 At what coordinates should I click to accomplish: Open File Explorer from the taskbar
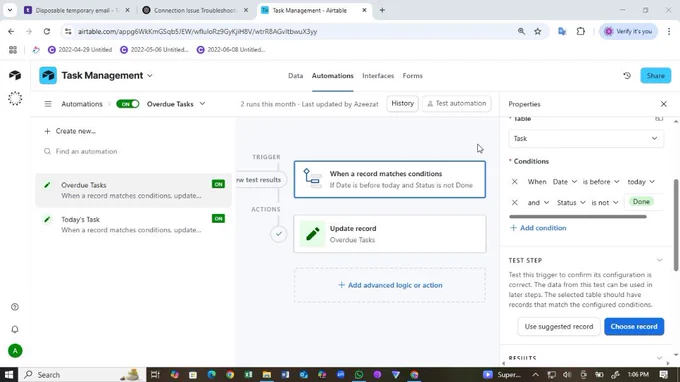tap(267, 375)
